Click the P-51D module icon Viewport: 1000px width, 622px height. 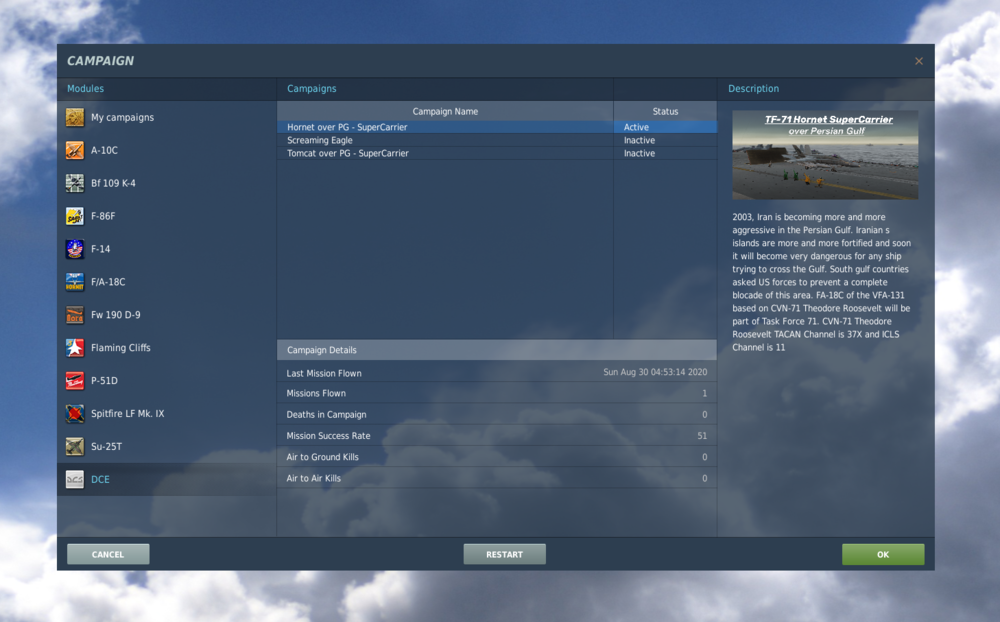pos(75,381)
